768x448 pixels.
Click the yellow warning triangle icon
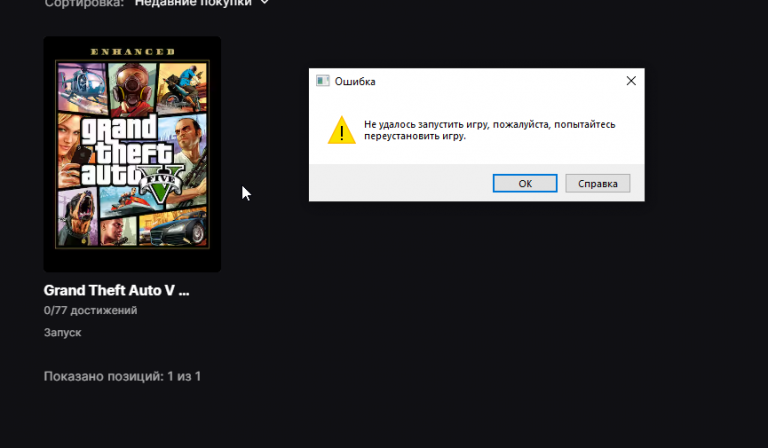click(341, 130)
